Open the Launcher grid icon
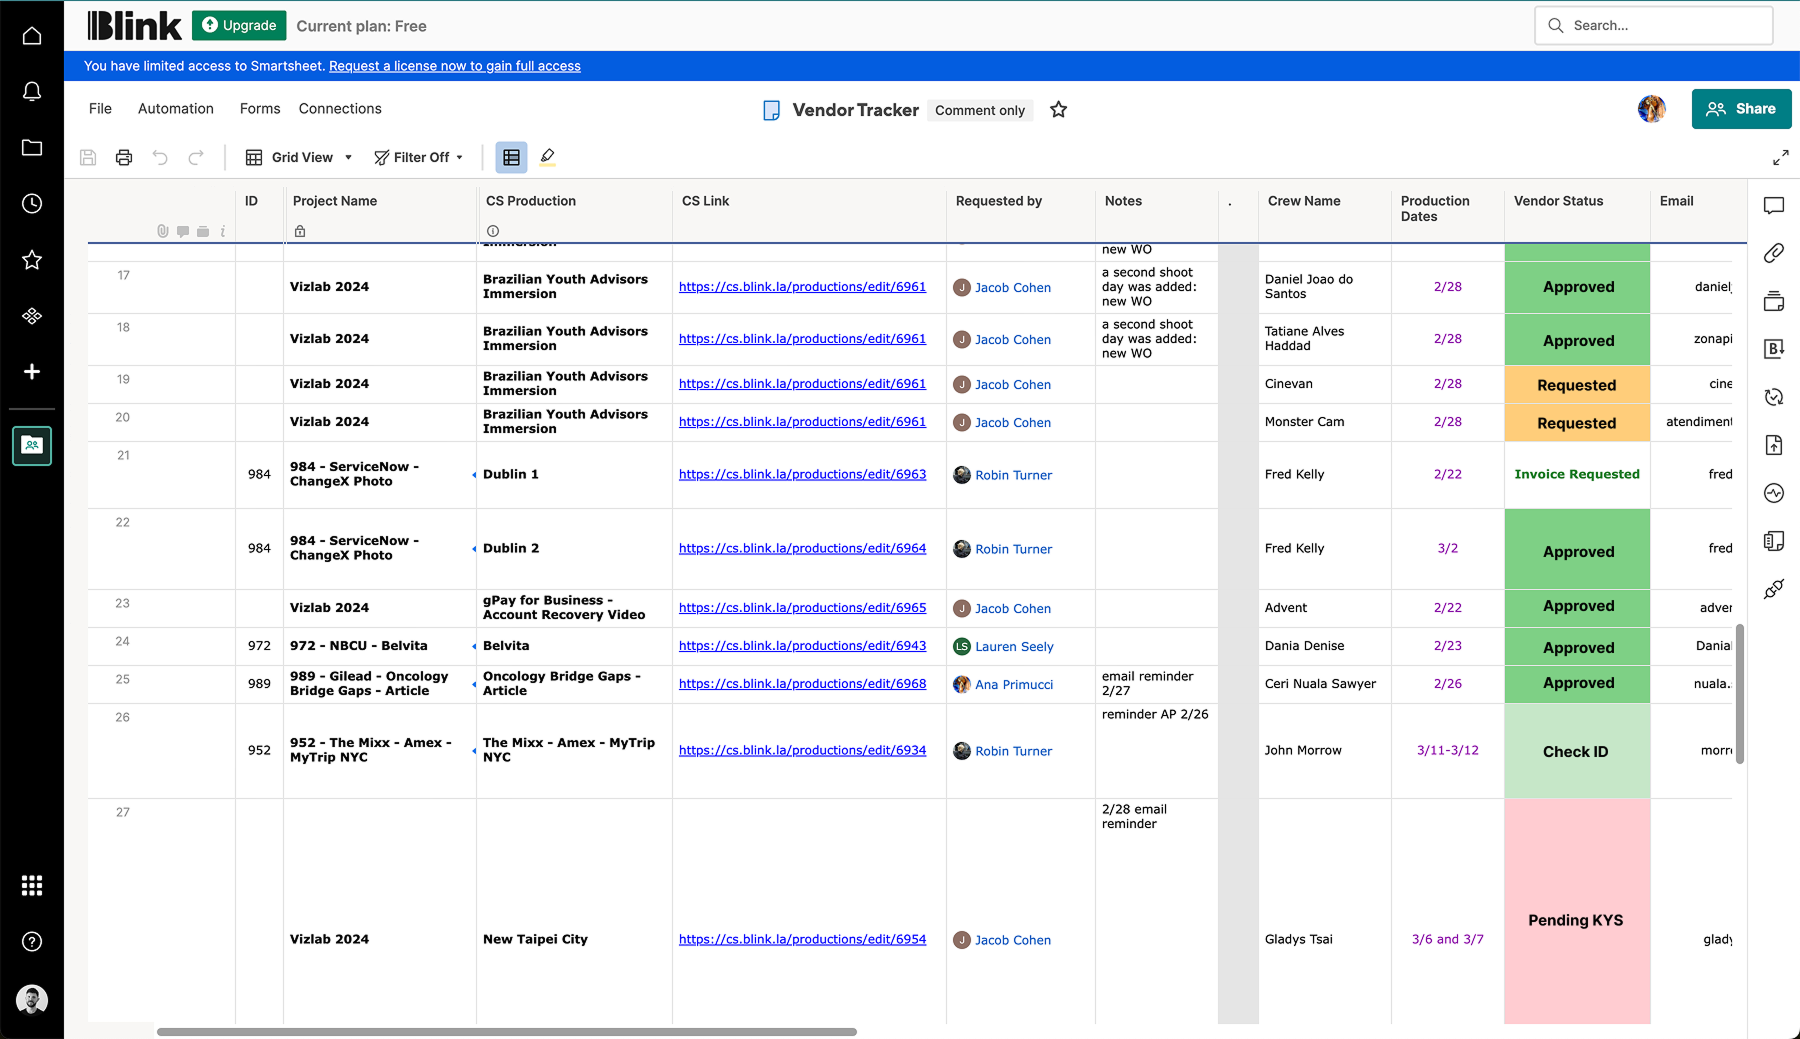 pos(32,885)
